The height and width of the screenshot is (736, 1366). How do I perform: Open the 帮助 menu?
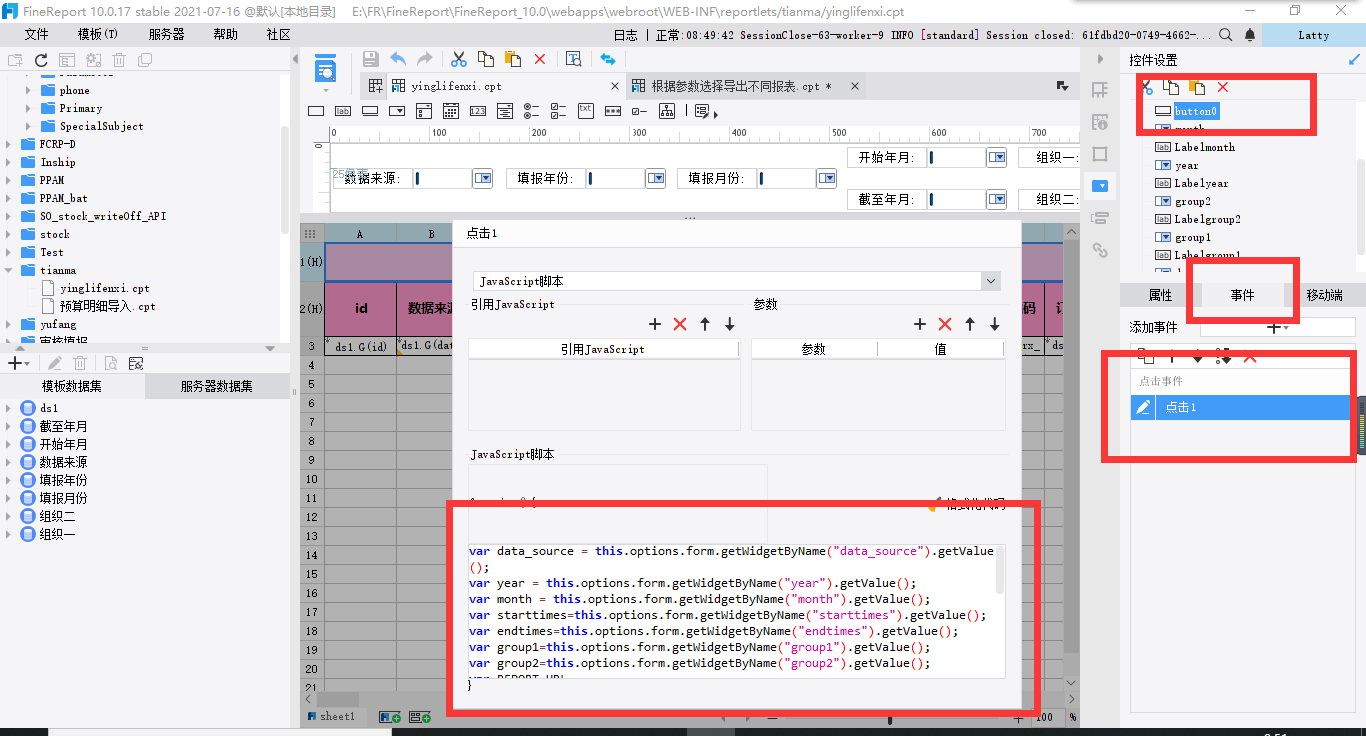coord(226,34)
